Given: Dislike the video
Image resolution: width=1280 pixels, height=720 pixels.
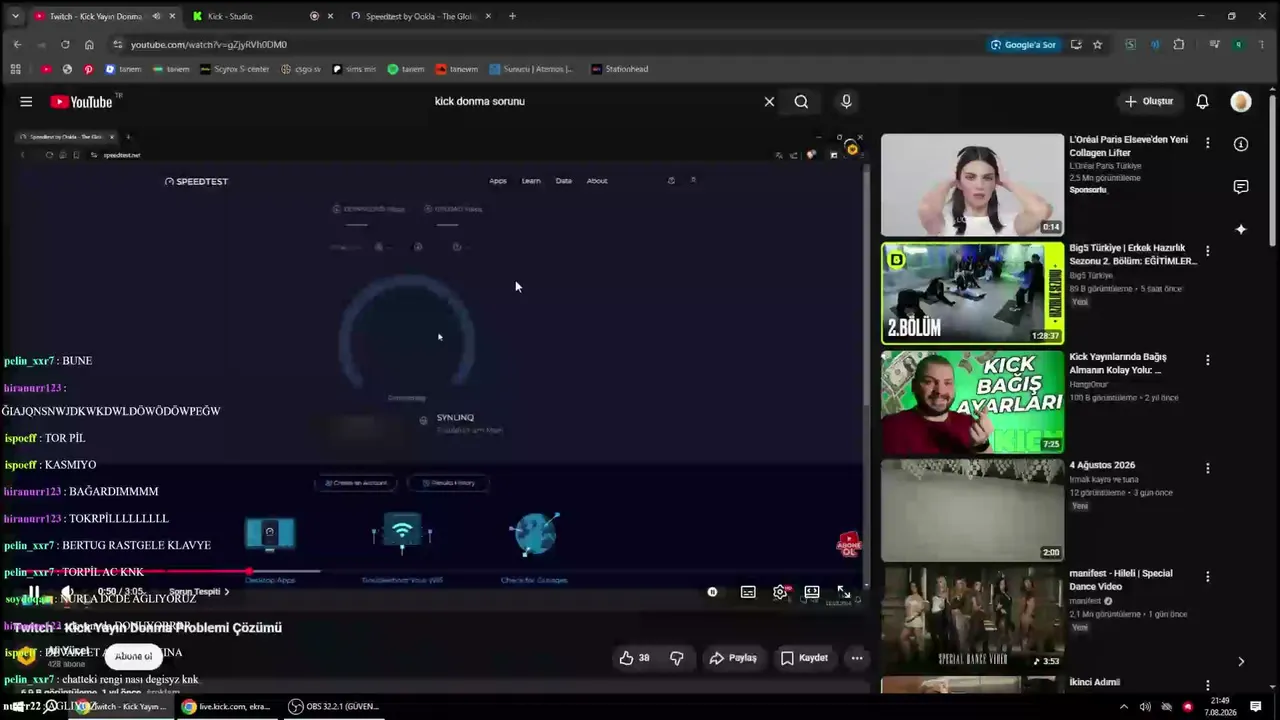Looking at the screenshot, I should click(x=677, y=658).
